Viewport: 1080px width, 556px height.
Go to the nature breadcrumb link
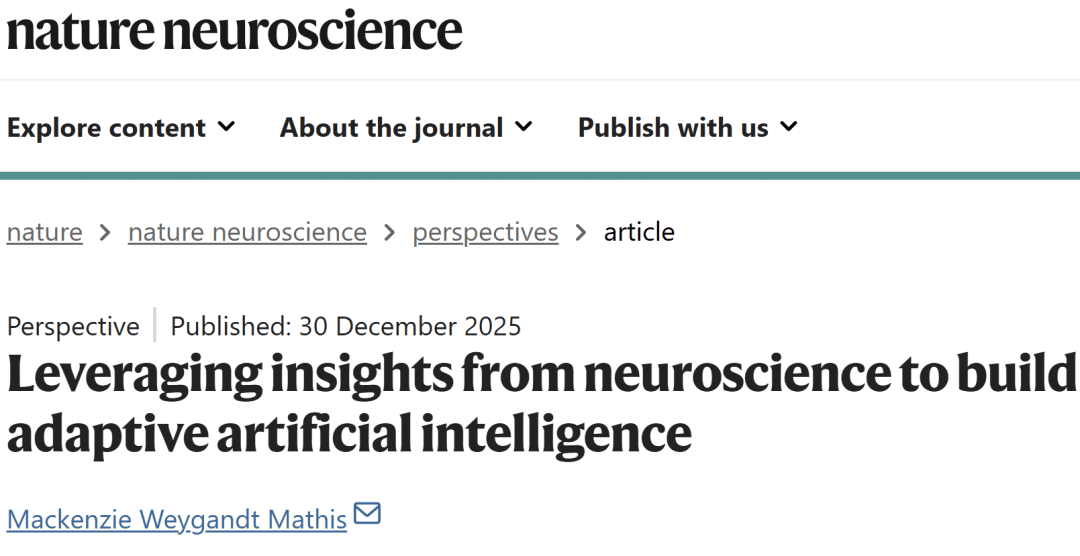pos(45,232)
